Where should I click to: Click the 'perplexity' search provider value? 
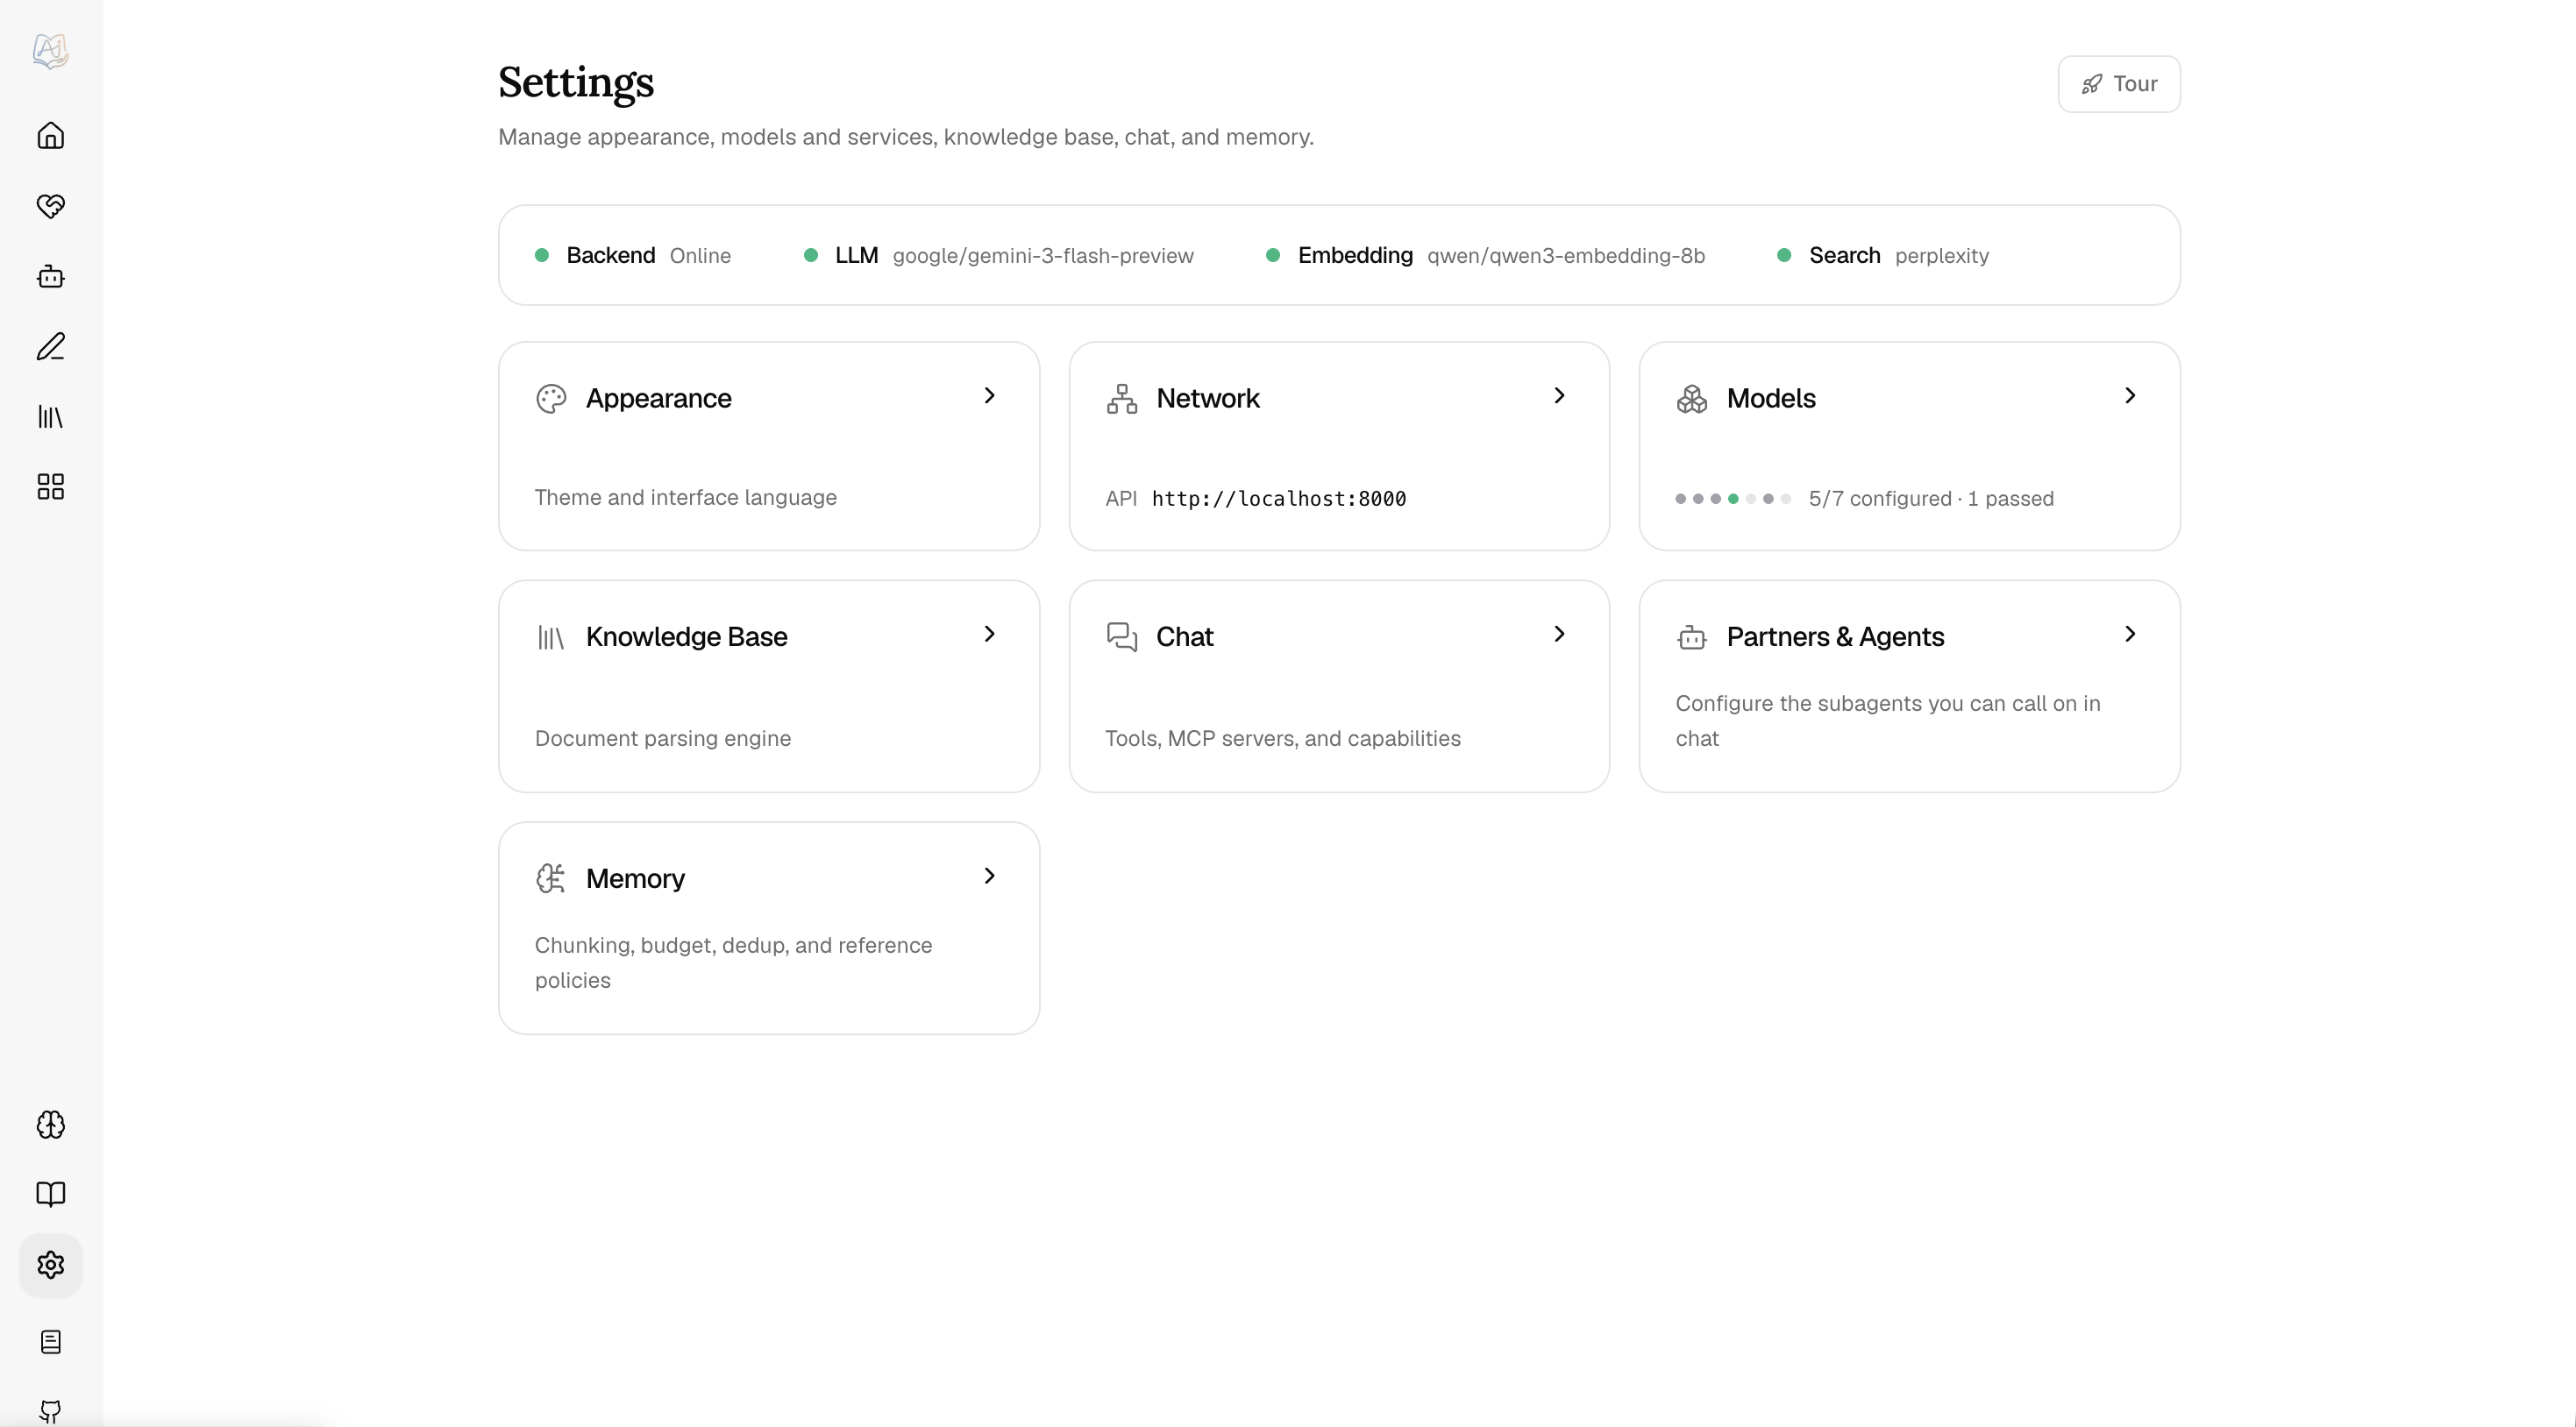point(1941,256)
